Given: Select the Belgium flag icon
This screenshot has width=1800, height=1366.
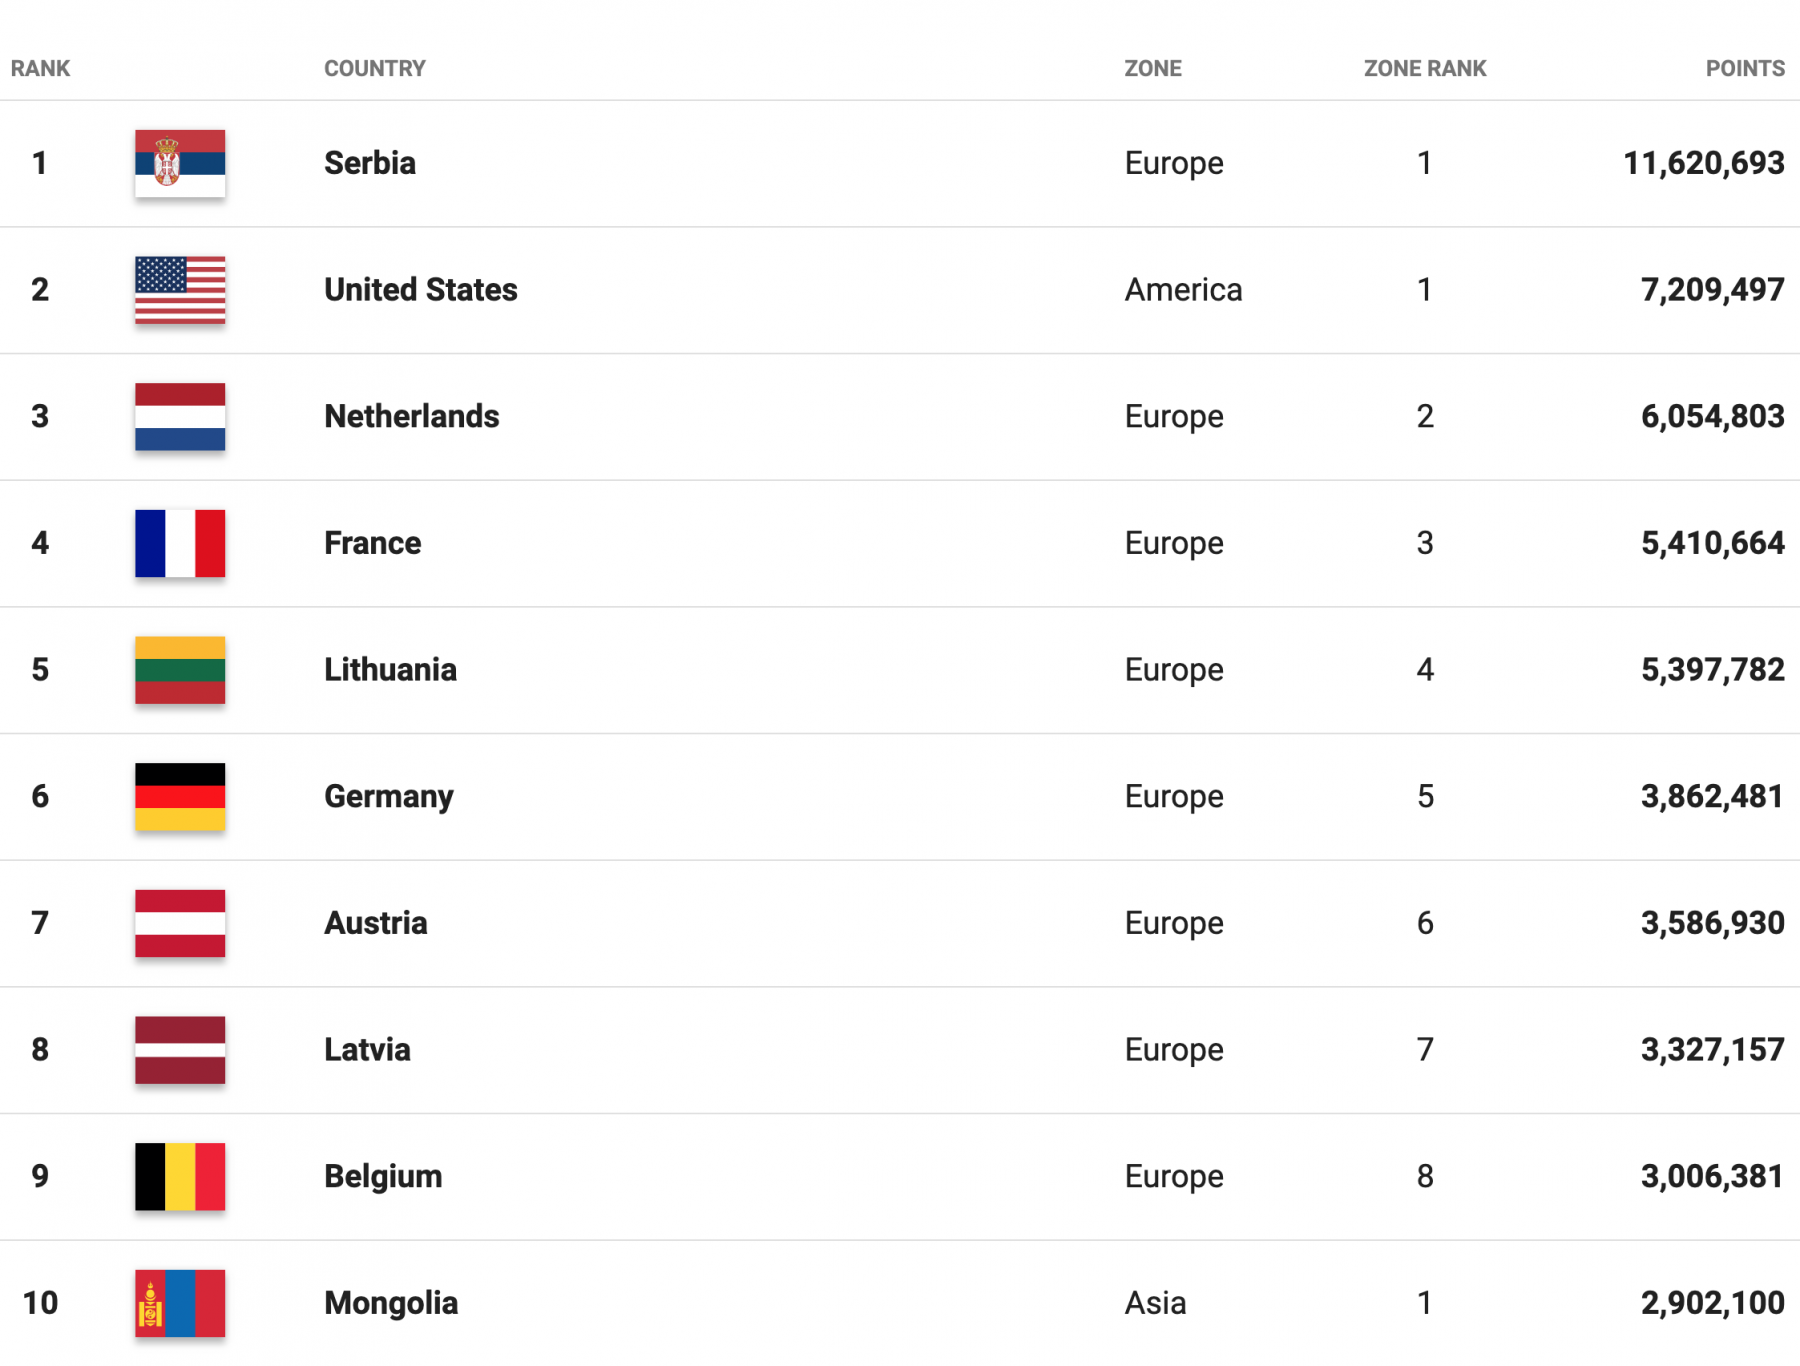Looking at the screenshot, I should pyautogui.click(x=180, y=1177).
